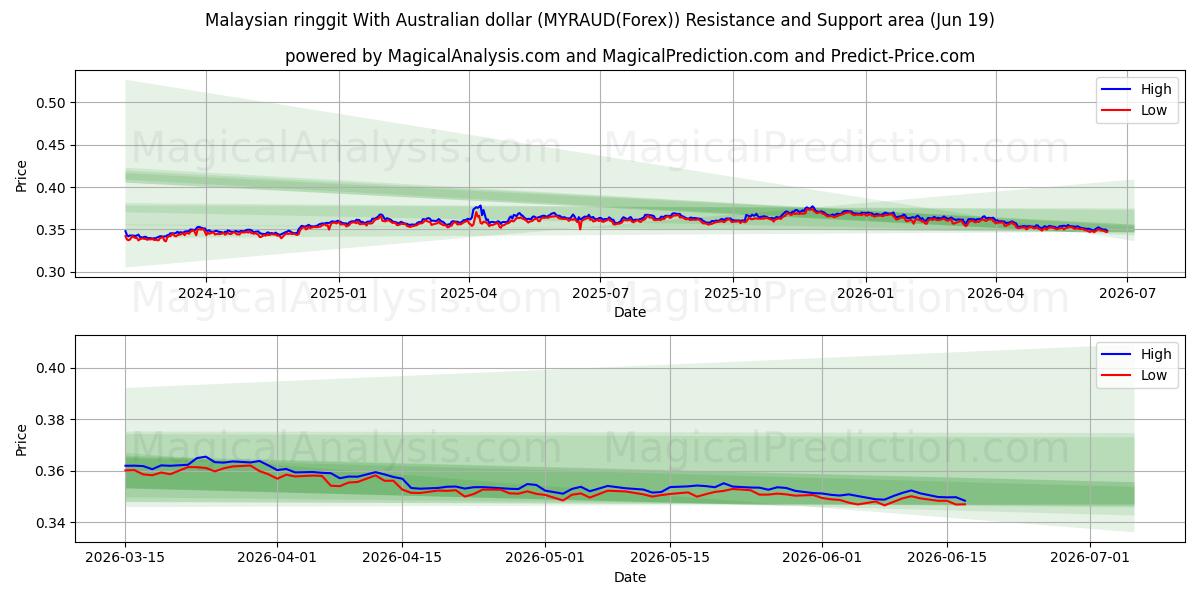Click the 2026-05-01 tick label on bottom chart
Viewport: 1200px width, 600px height.
[546, 558]
